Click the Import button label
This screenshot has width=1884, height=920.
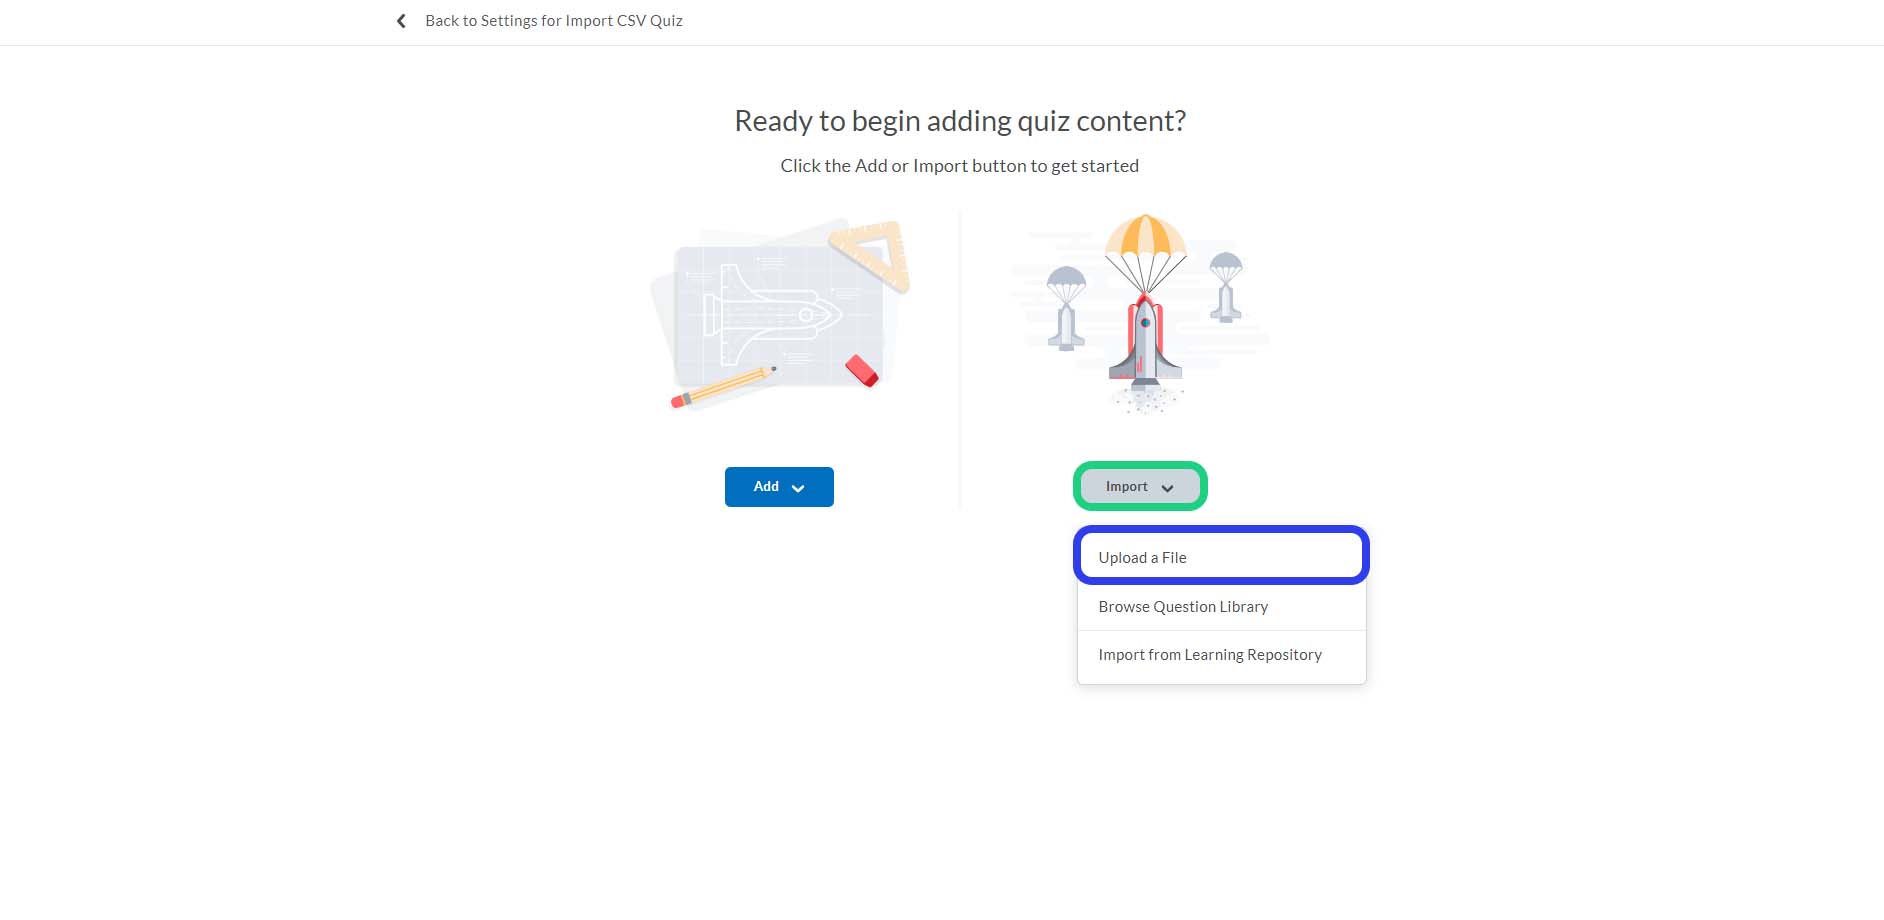point(1126,487)
